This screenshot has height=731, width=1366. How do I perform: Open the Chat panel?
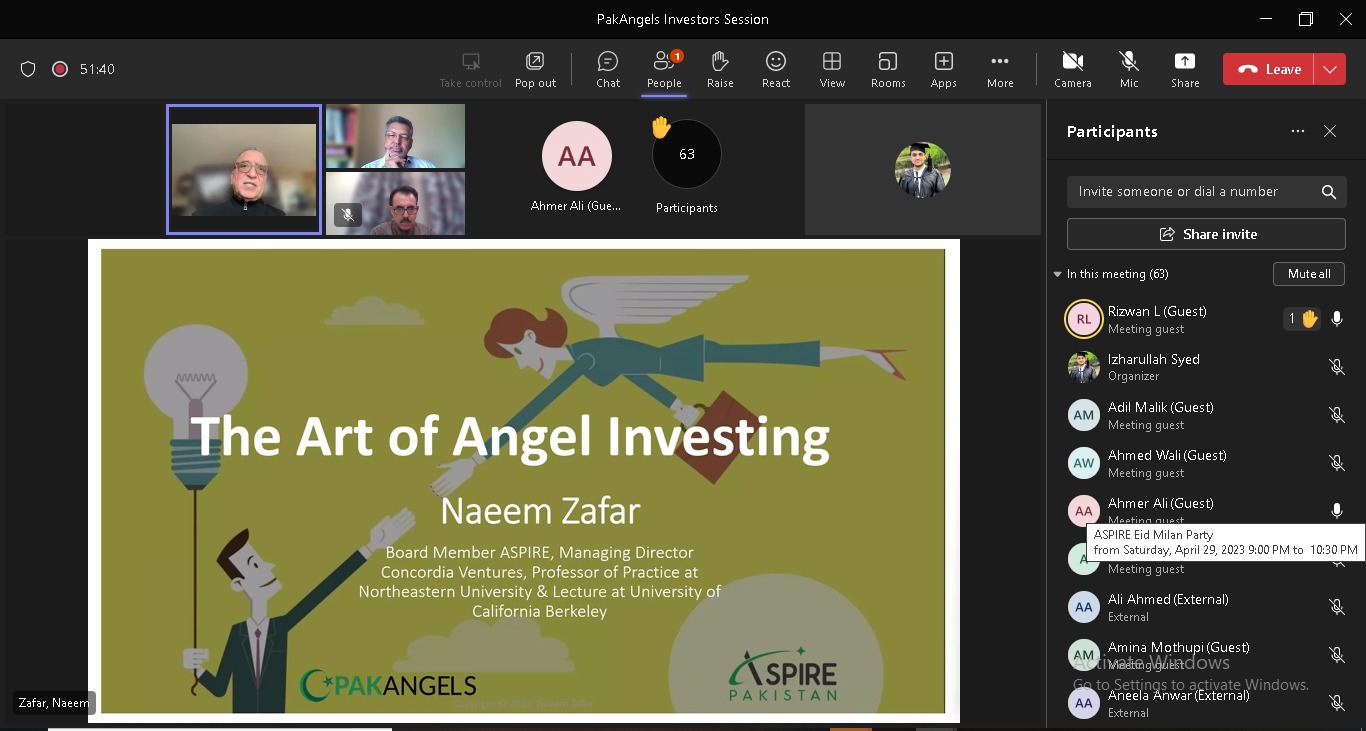[608, 69]
